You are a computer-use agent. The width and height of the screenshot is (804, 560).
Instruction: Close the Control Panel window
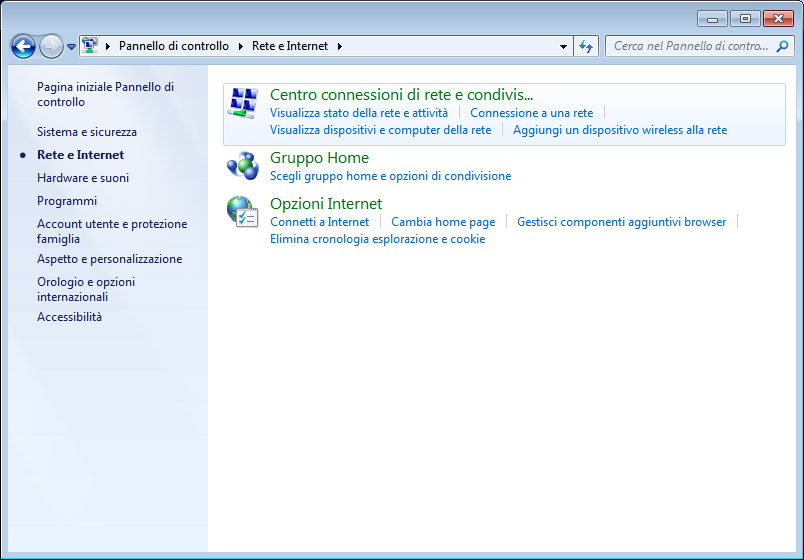(x=778, y=19)
